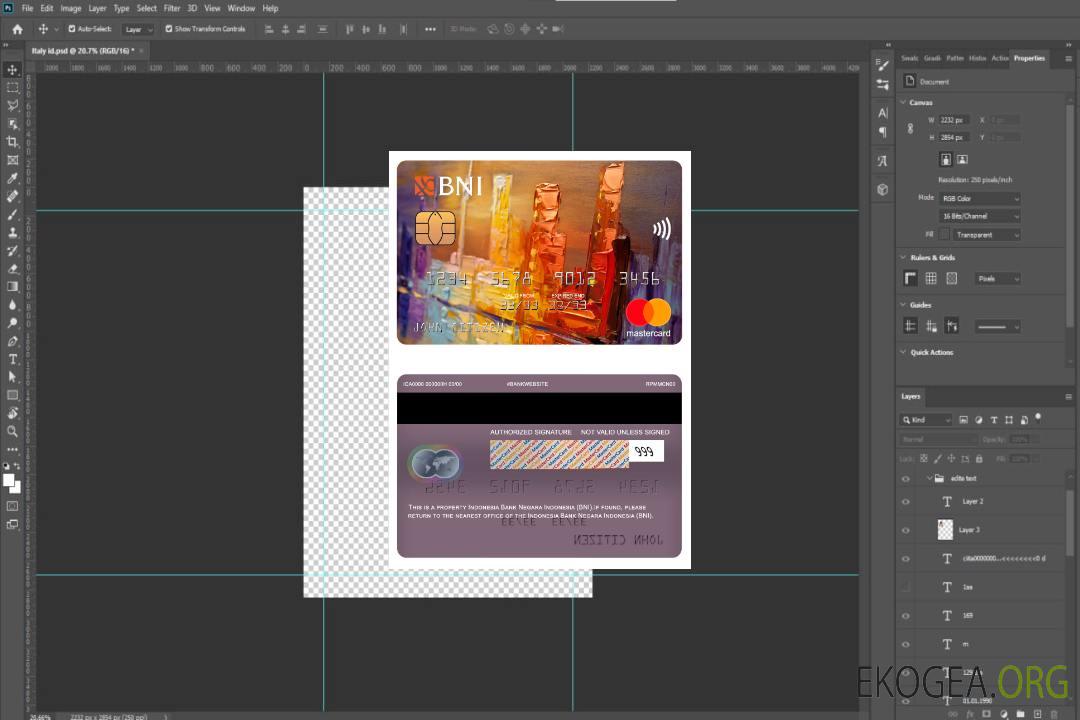
Task: Collapse the 'edite text' layer group
Action: 929,479
